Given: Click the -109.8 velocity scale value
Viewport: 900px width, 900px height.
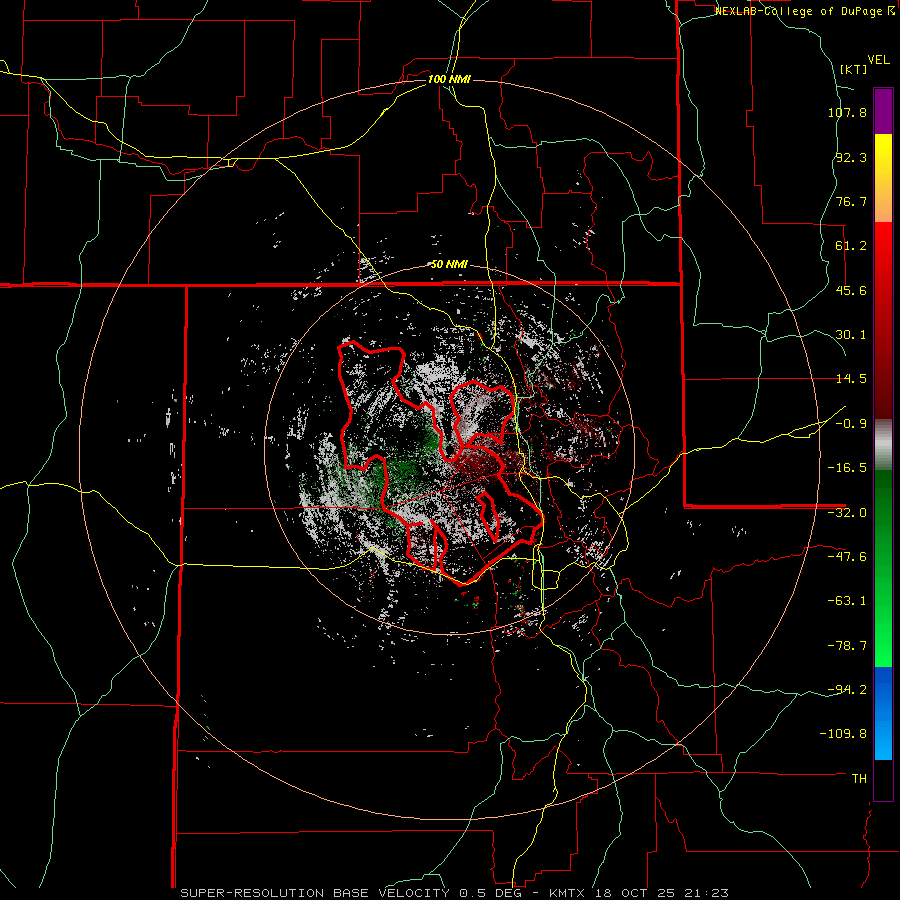Looking at the screenshot, I should pos(844,734).
